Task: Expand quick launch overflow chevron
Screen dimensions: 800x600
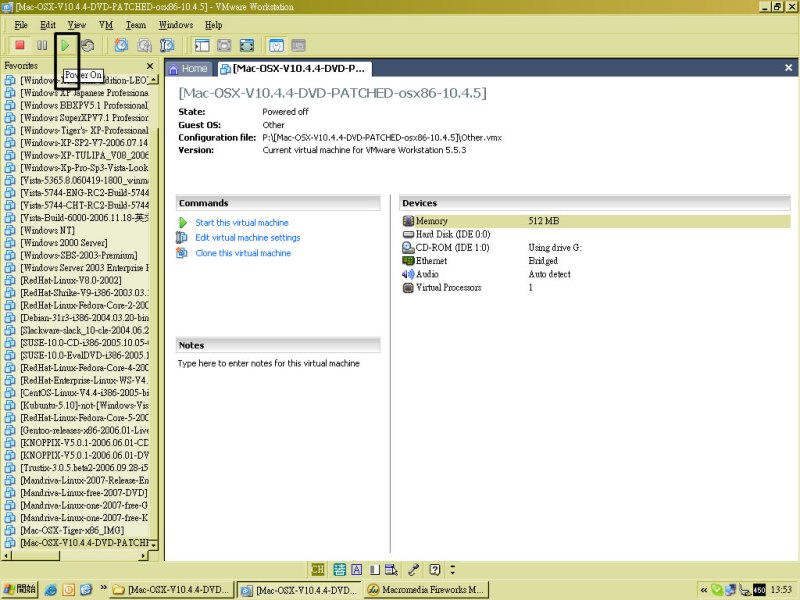Action: point(104,587)
